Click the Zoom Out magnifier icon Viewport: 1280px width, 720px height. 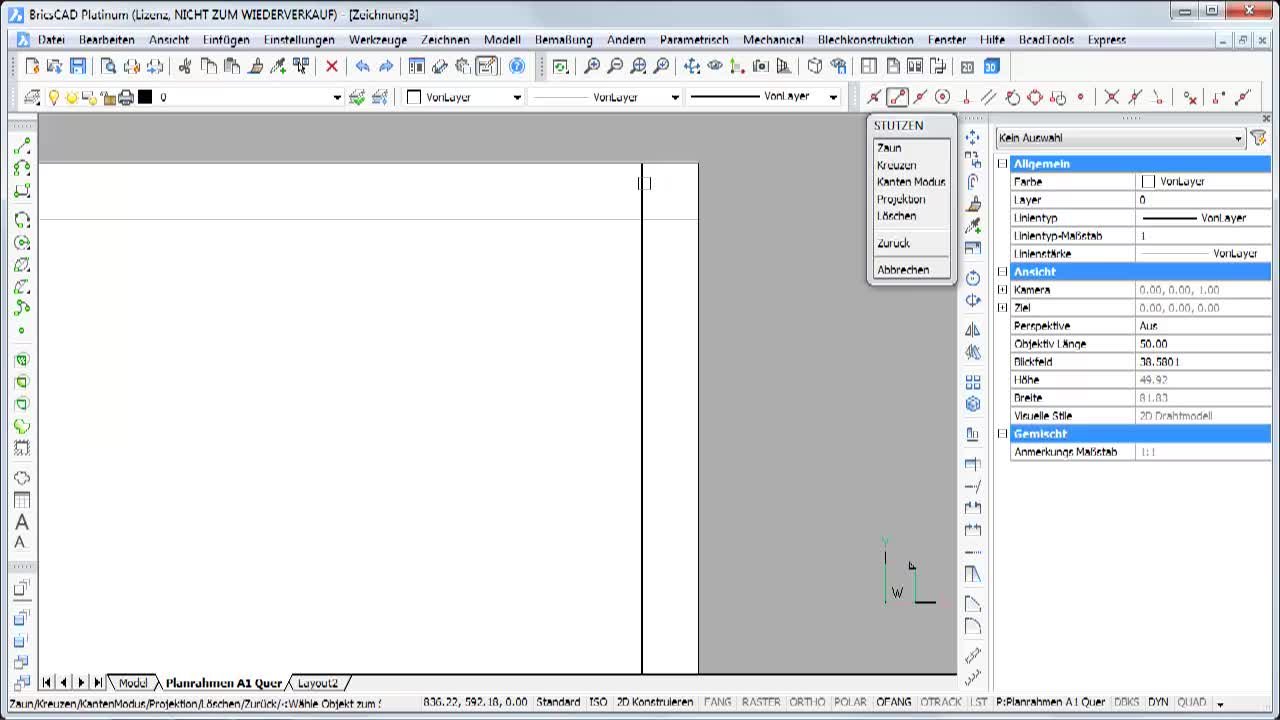[615, 66]
